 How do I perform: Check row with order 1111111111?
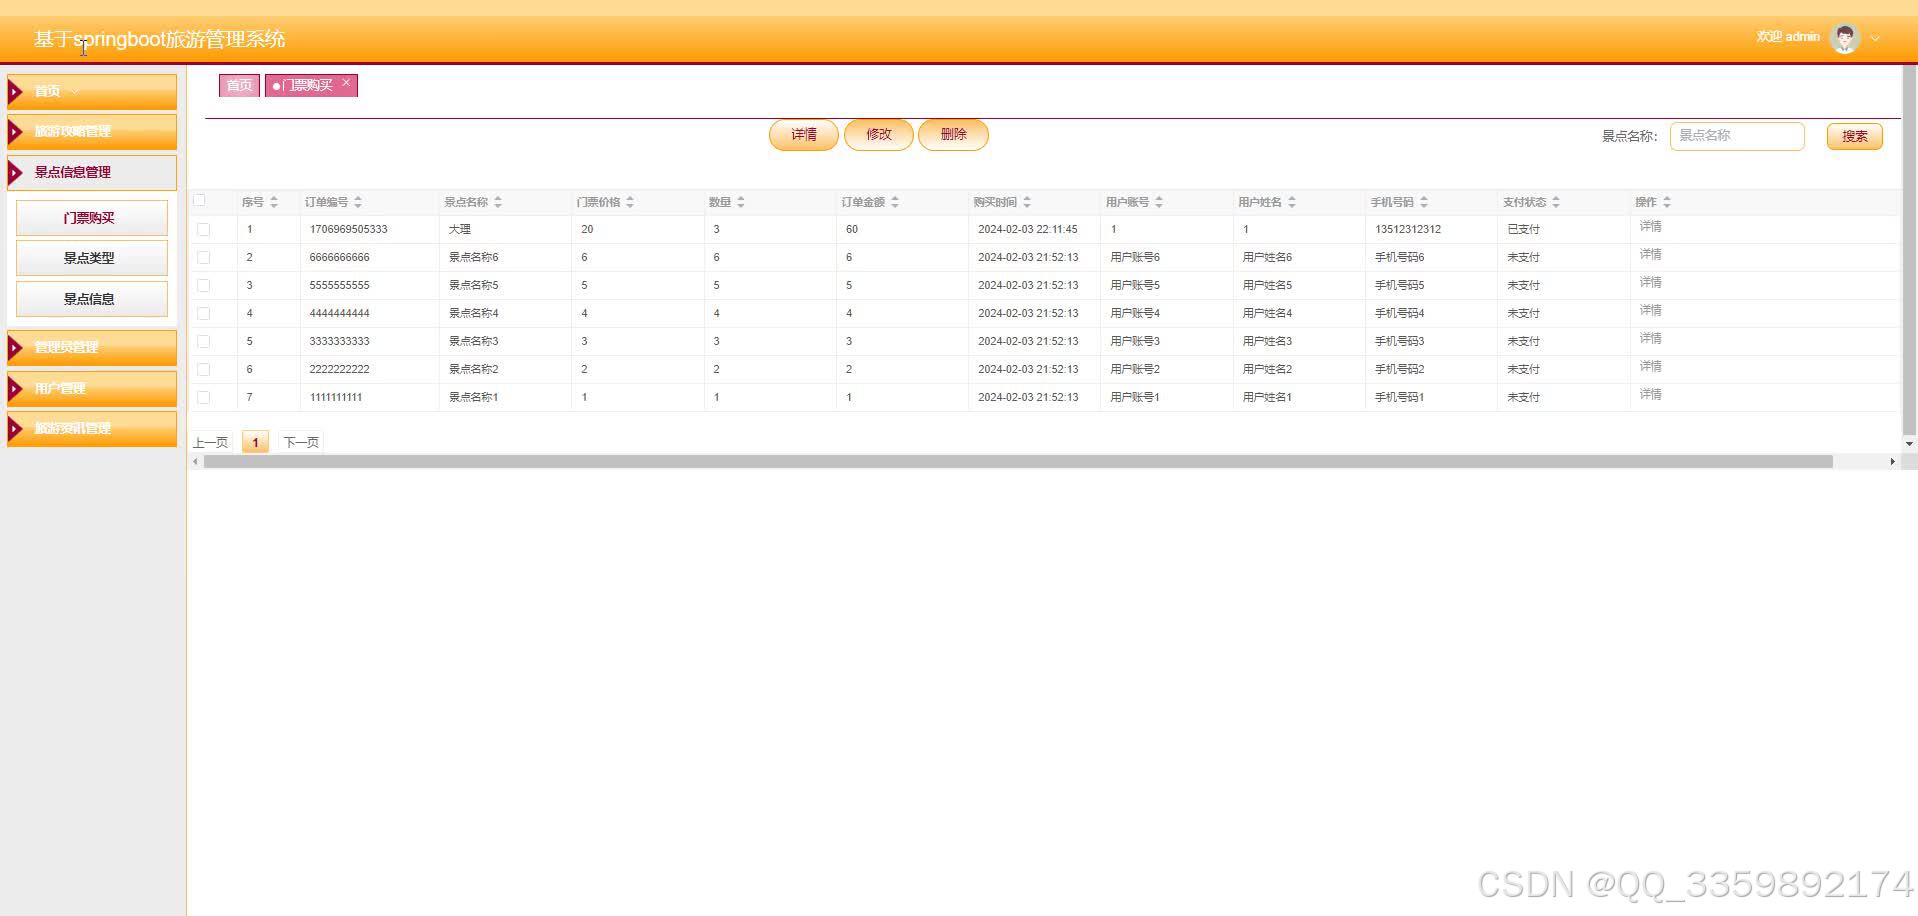(204, 397)
